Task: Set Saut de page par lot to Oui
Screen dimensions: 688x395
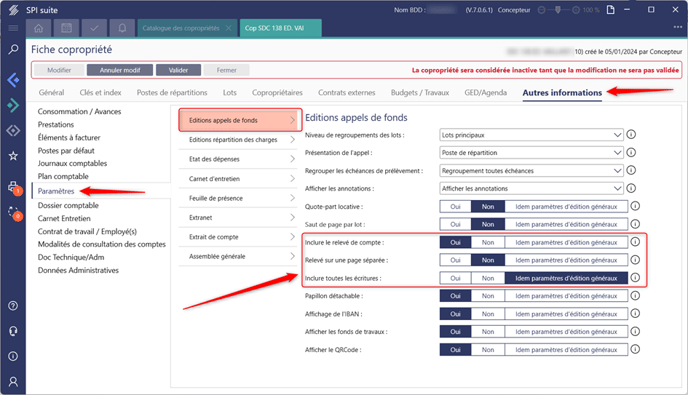Action: 455,224
